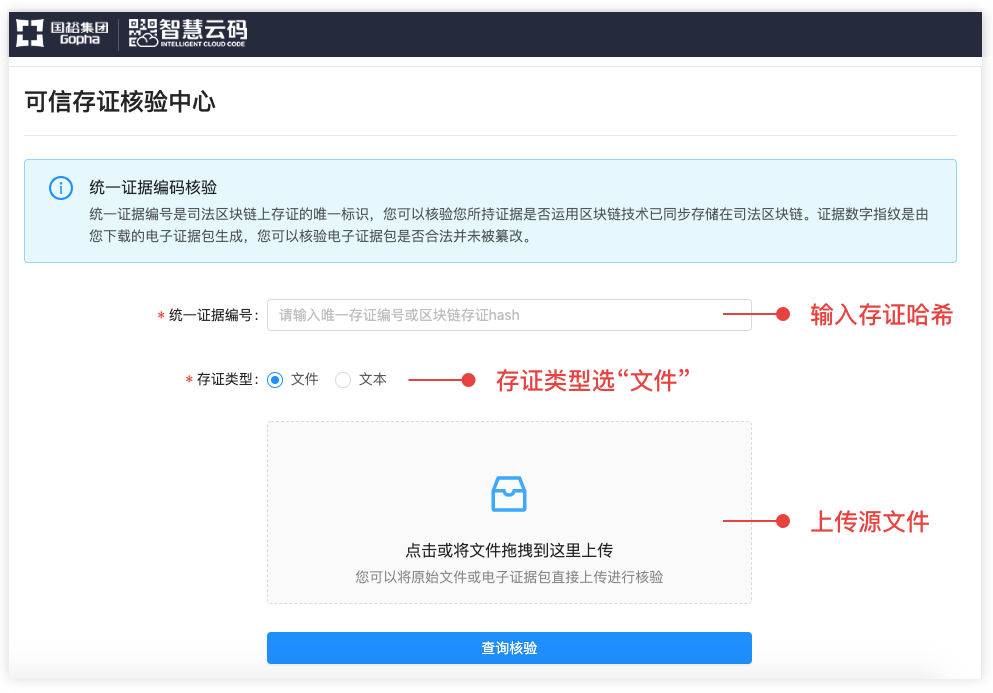The width and height of the screenshot is (993, 693).
Task: Click the red dot beside 上传源文件
Action: 784,521
